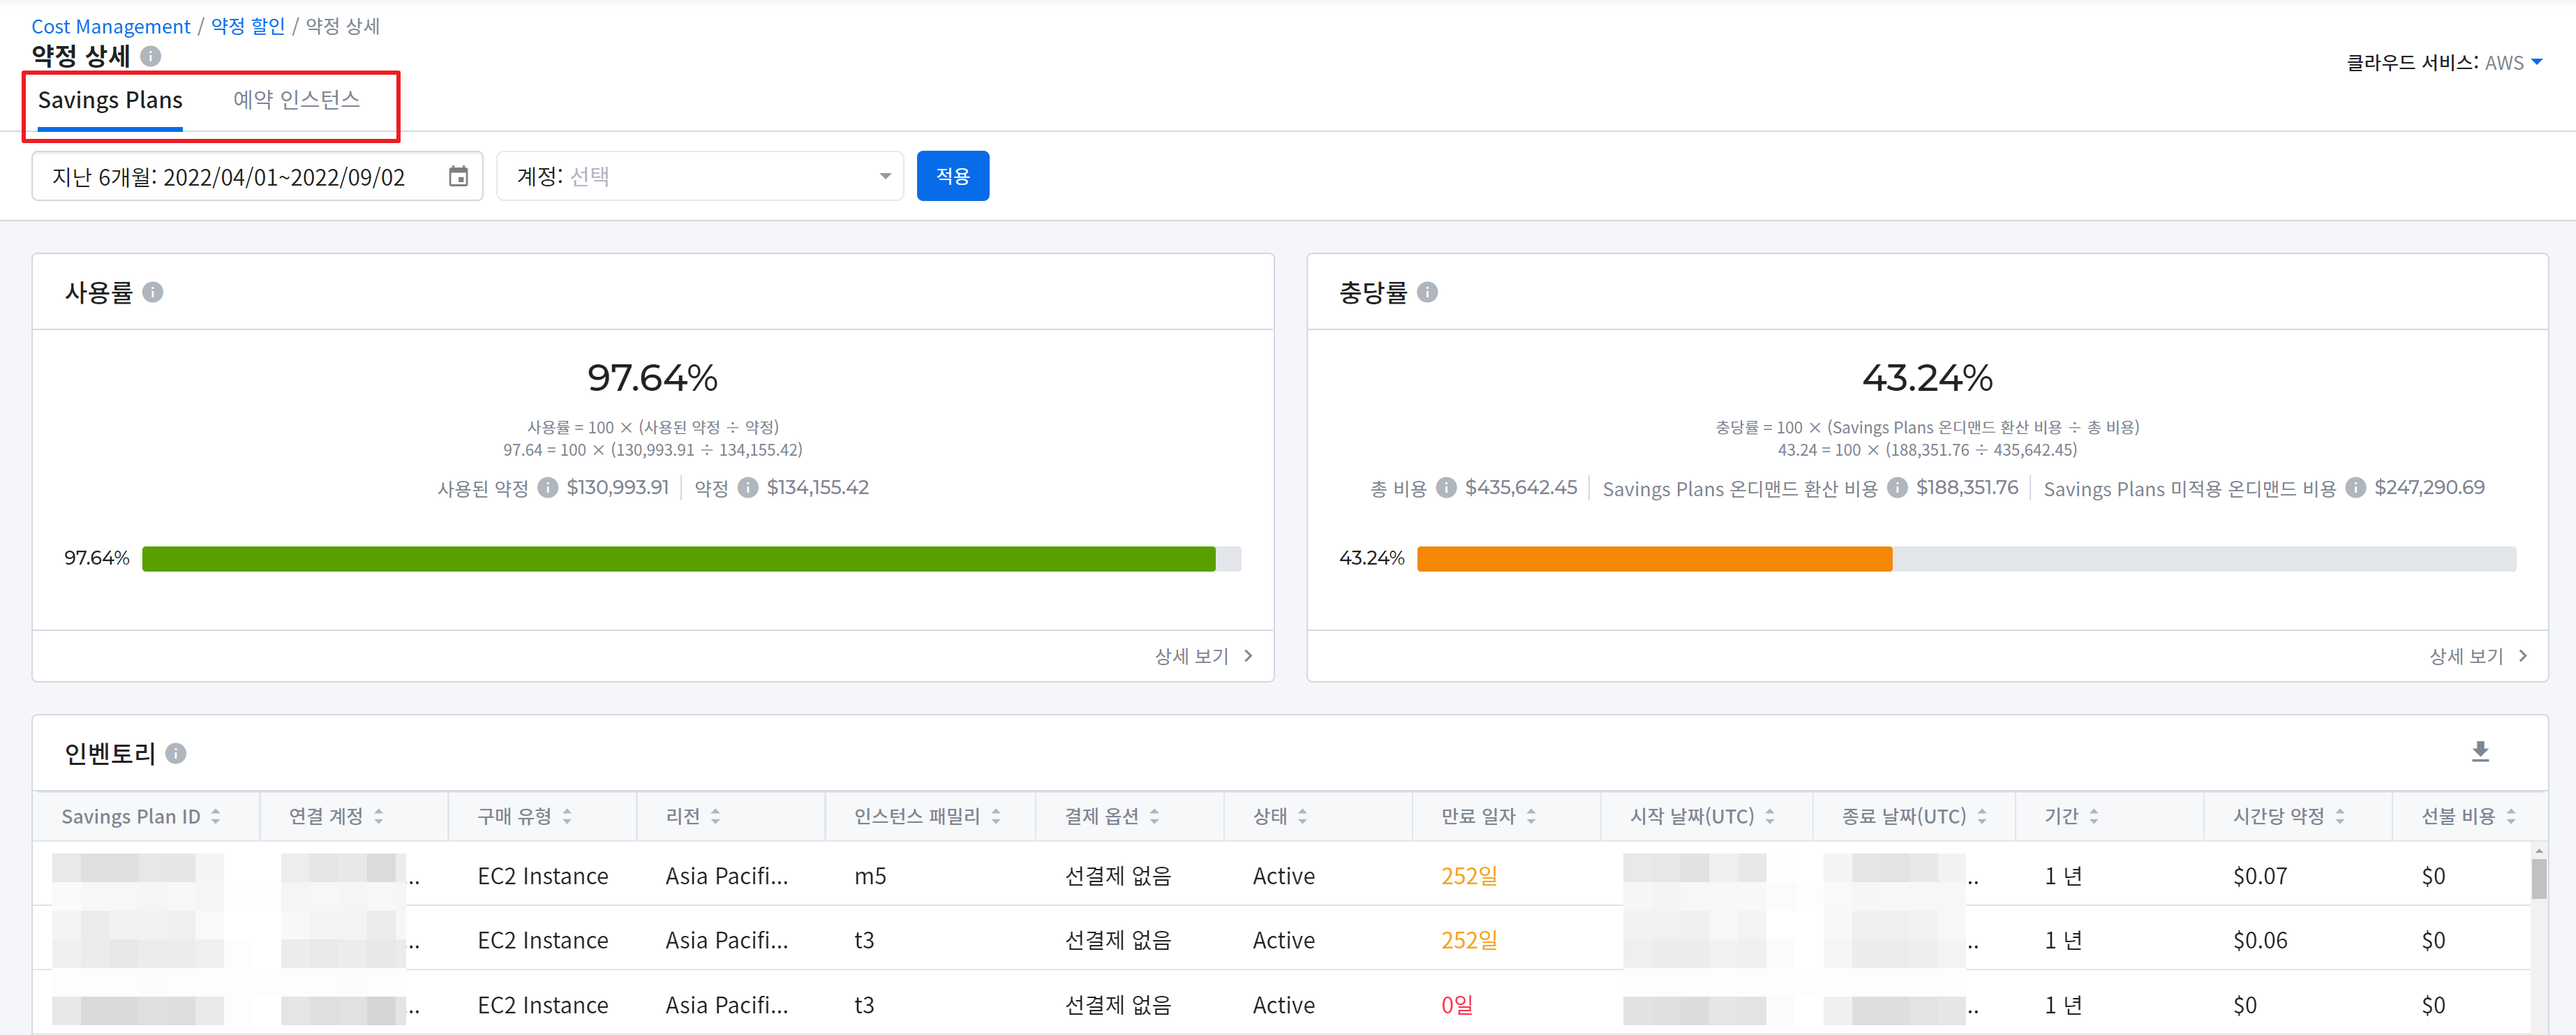Image resolution: width=2576 pixels, height=1035 pixels.
Task: Go to Cost Management breadcrumb link
Action: [x=110, y=27]
